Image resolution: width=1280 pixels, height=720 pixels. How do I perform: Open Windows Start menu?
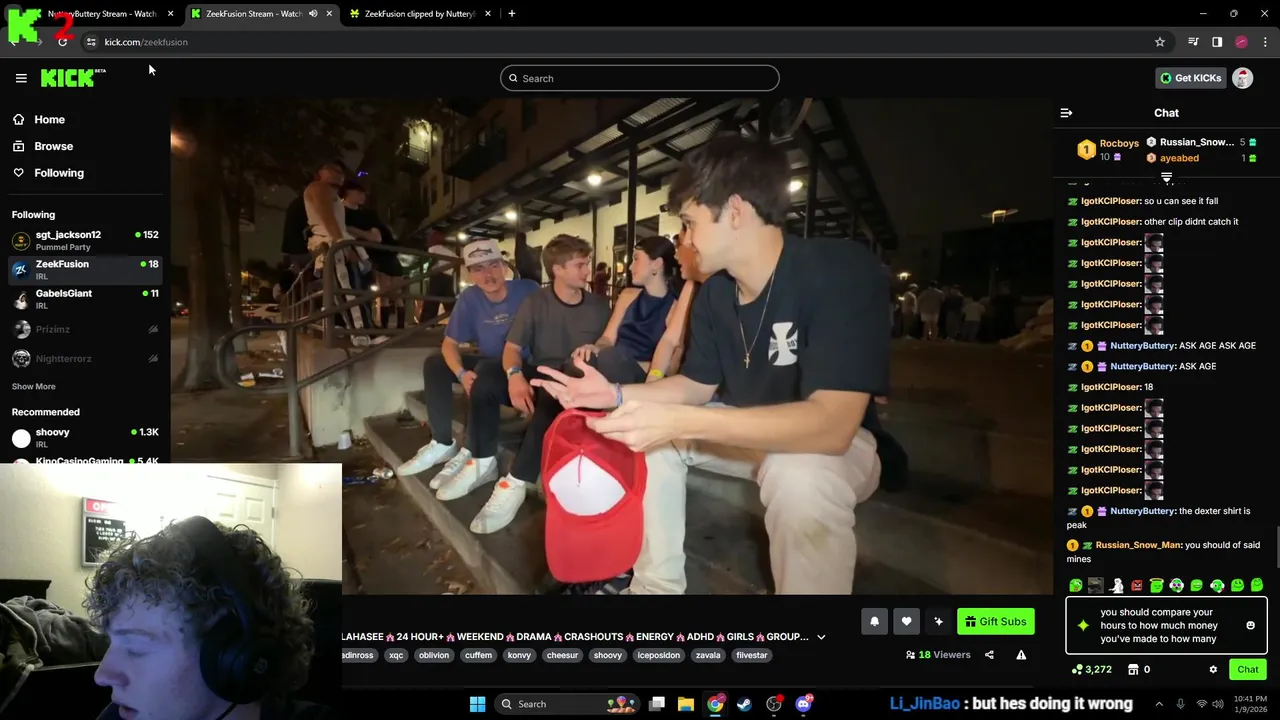(x=477, y=704)
